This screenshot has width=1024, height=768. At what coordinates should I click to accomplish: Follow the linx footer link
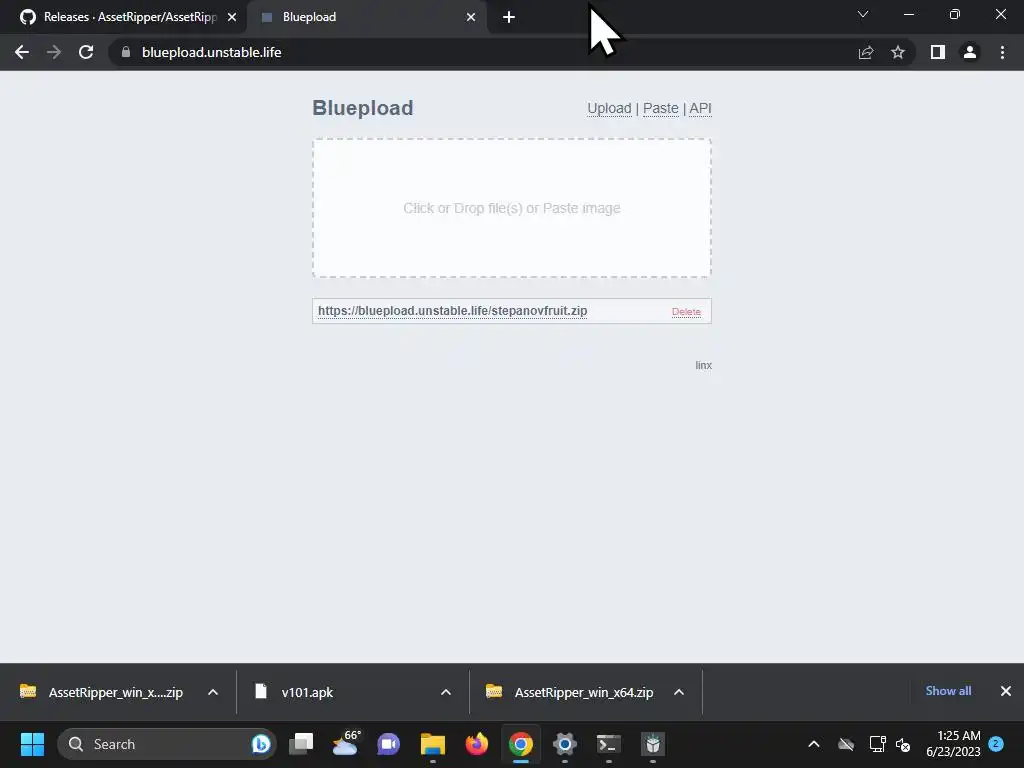703,365
